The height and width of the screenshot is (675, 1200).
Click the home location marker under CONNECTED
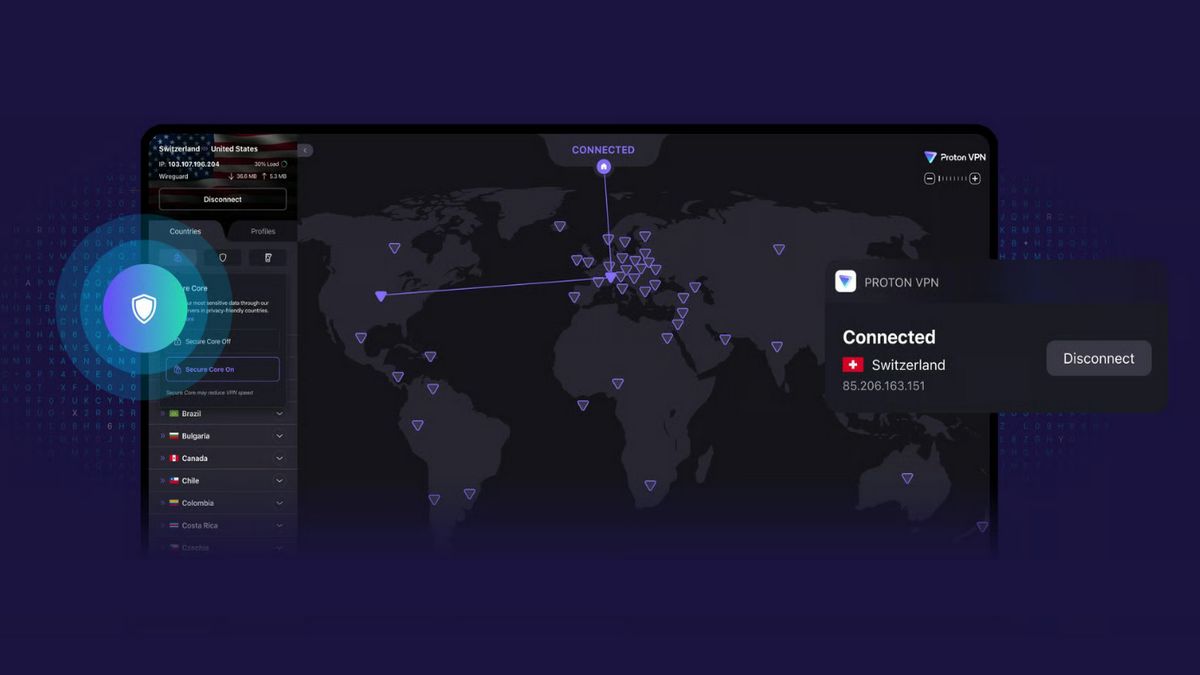[x=603, y=167]
